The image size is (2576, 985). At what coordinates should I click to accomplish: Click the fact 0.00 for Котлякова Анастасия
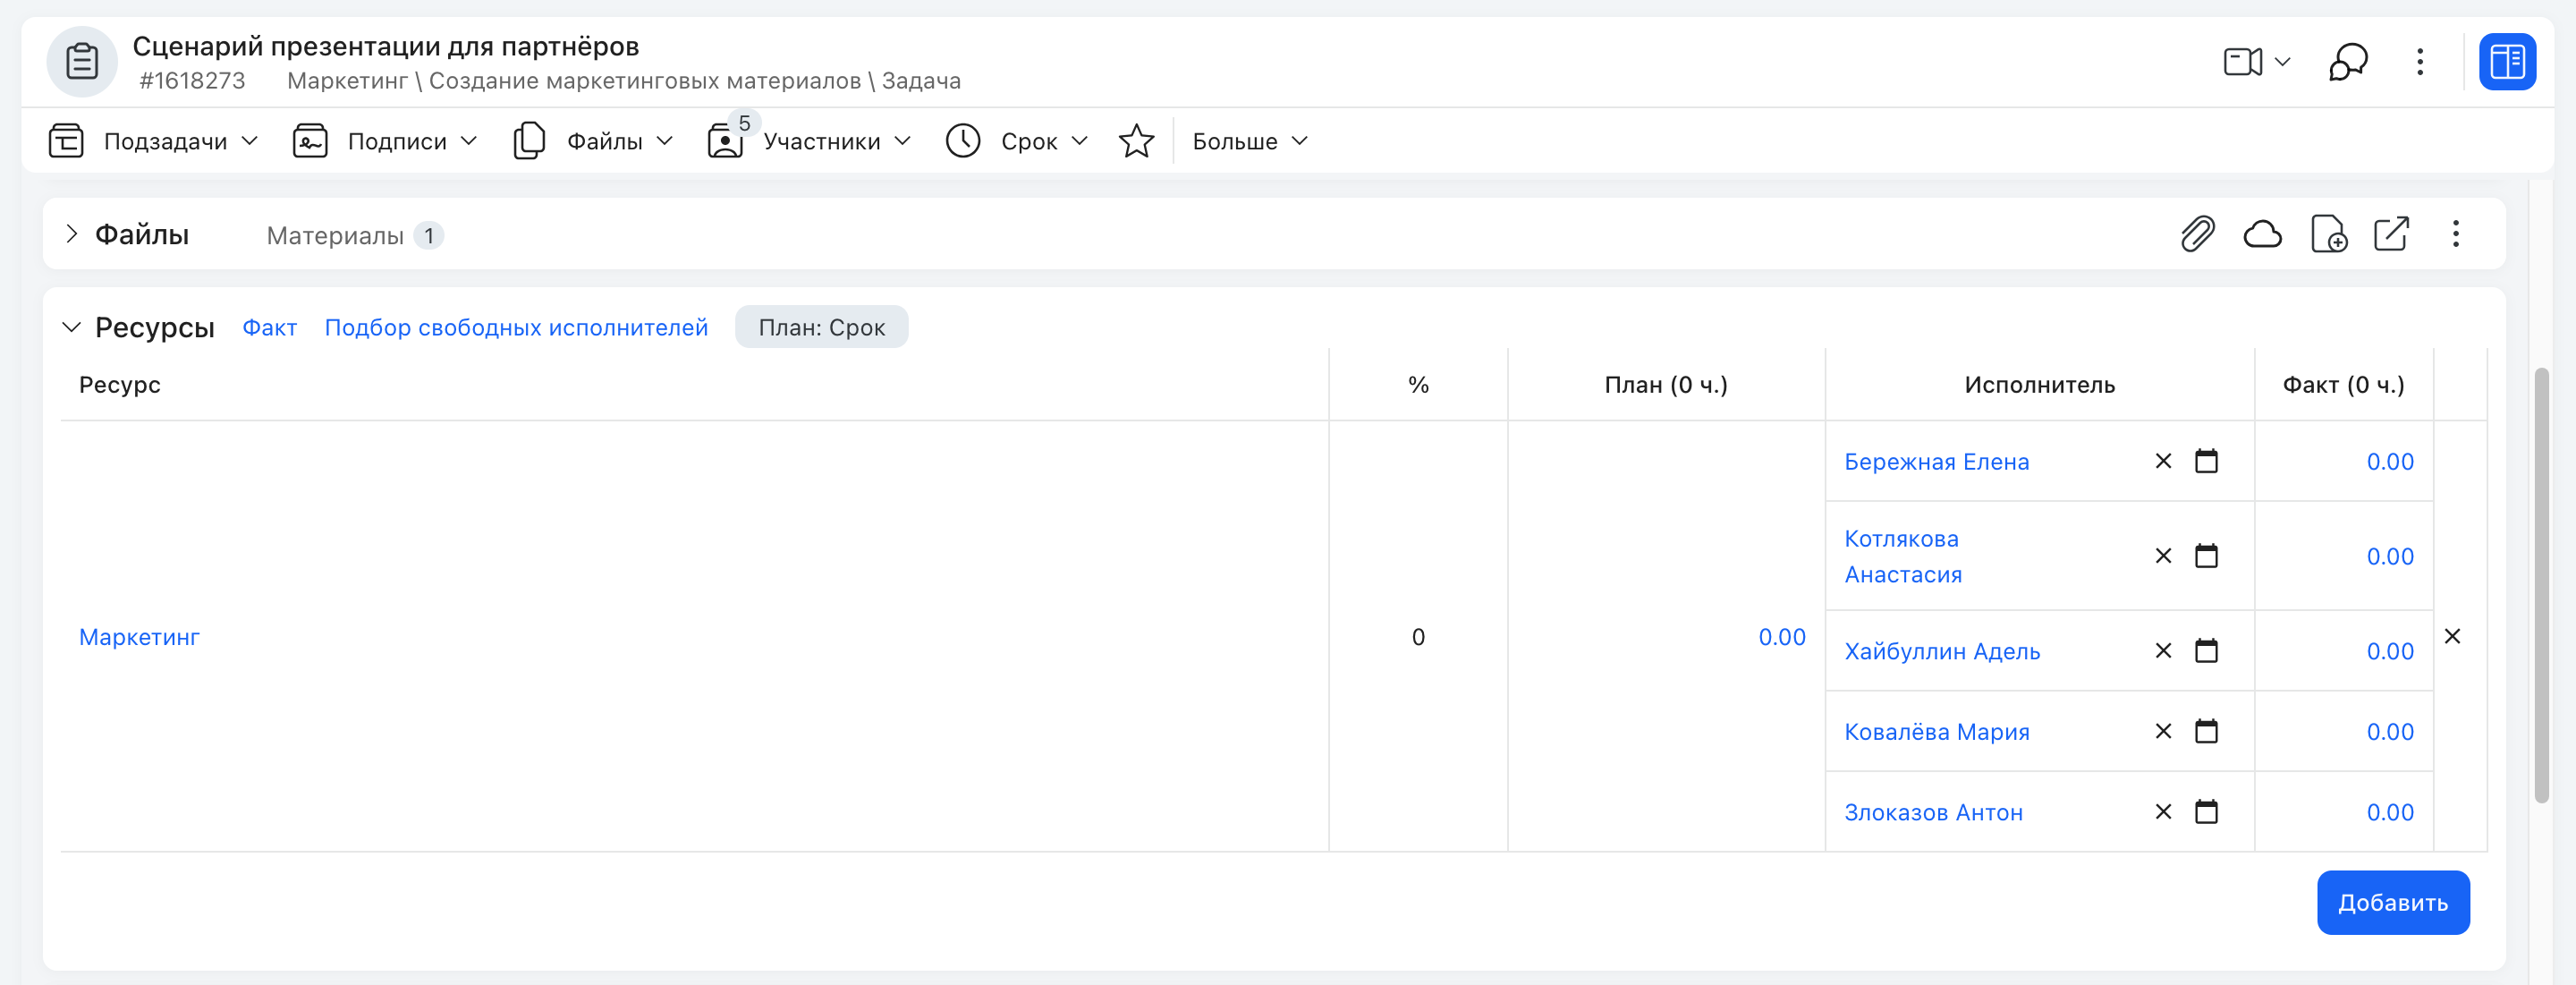(x=2390, y=557)
